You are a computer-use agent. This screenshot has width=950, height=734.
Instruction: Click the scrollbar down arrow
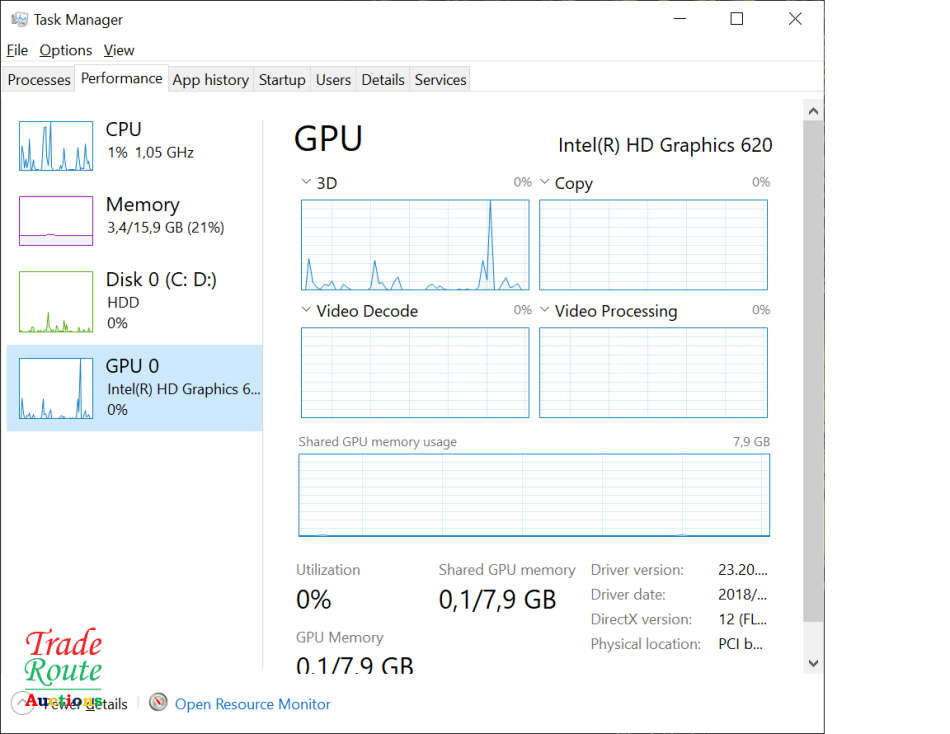813,662
